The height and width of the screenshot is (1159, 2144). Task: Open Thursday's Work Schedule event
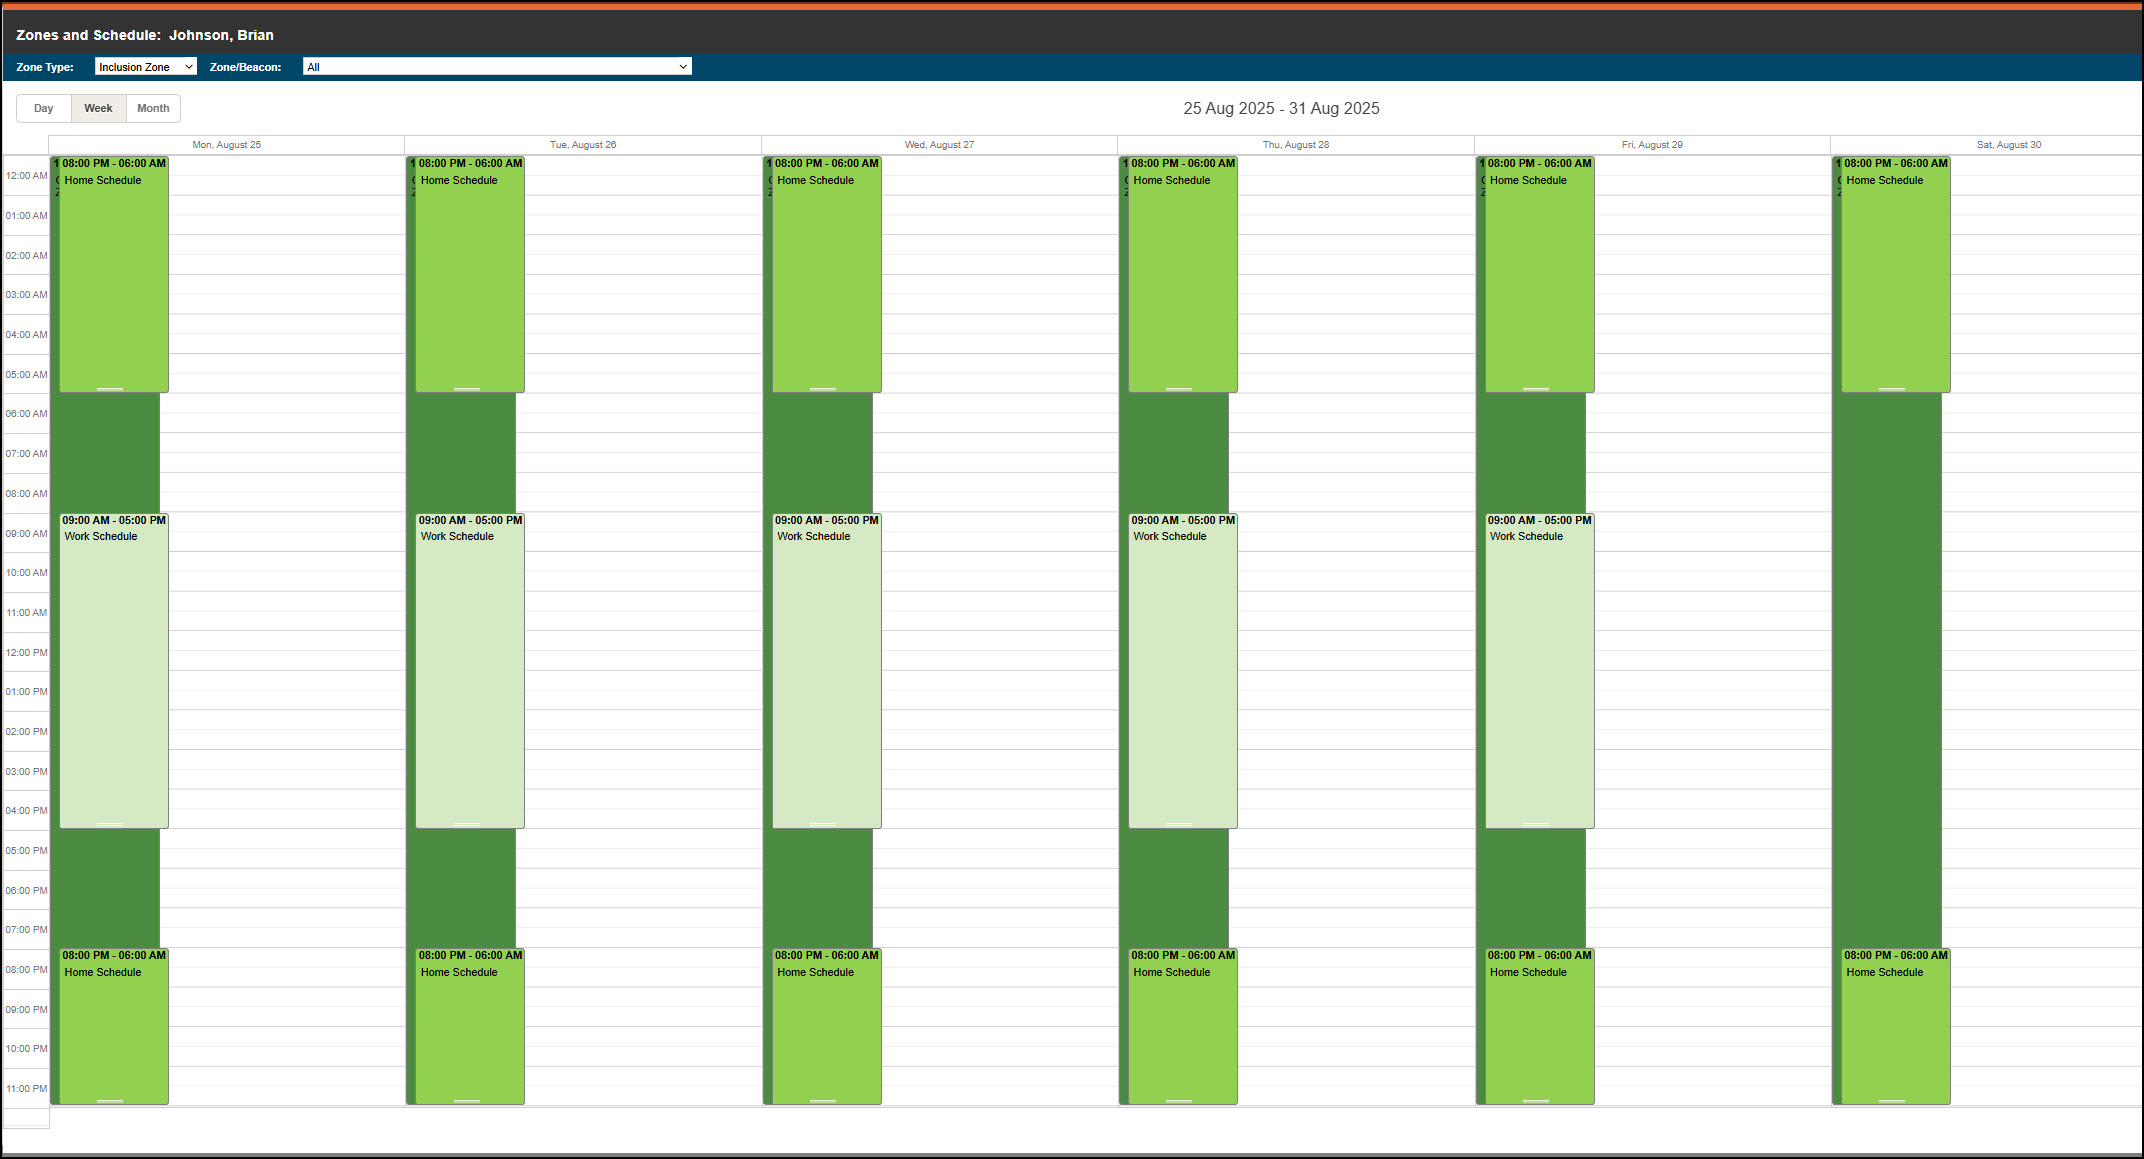[1182, 670]
